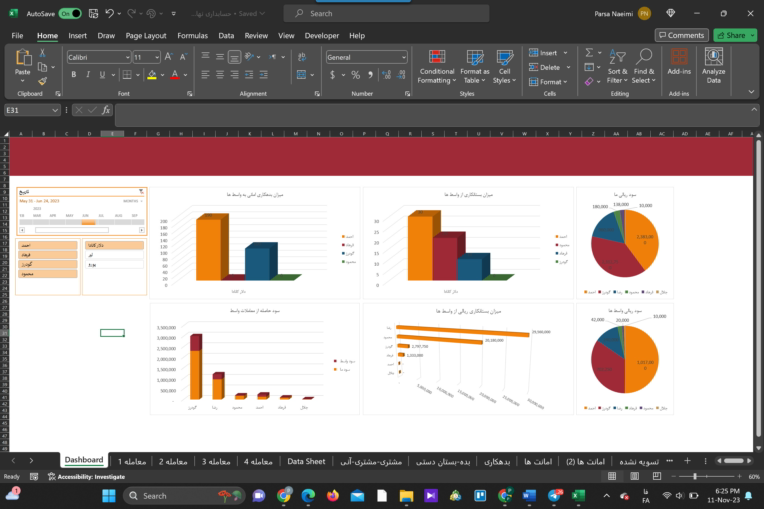The height and width of the screenshot is (509, 764).
Task: Expand the Calibri font name dropdown
Action: (126, 57)
